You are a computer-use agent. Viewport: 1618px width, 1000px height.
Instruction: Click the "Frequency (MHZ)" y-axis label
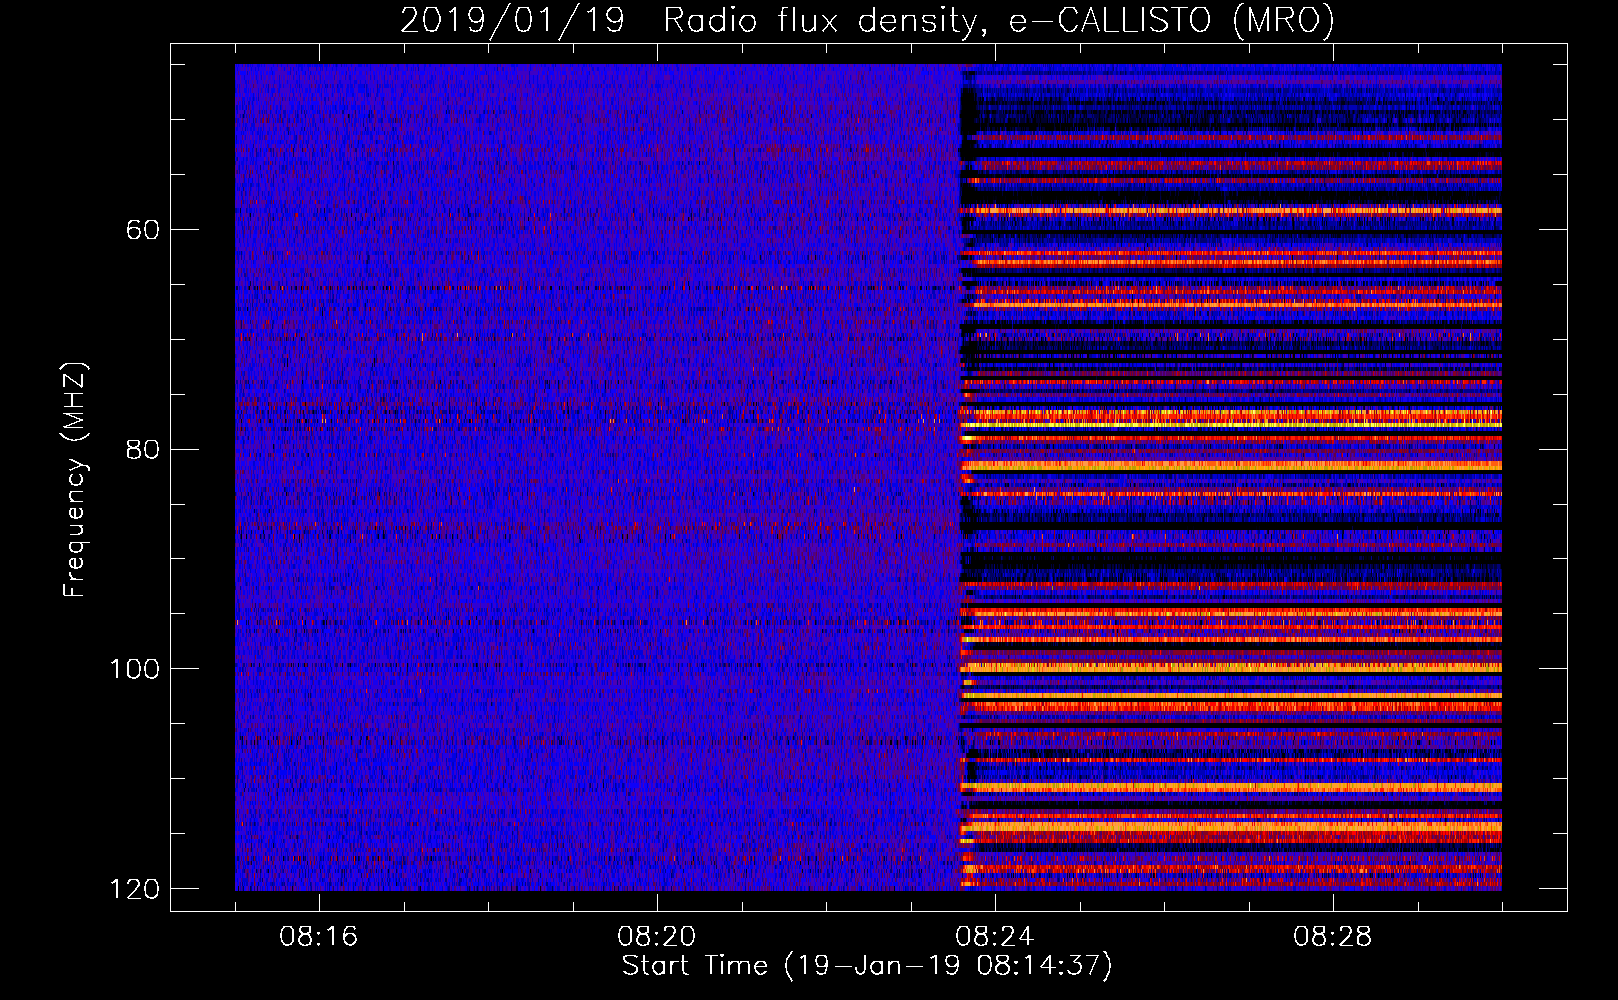point(75,479)
